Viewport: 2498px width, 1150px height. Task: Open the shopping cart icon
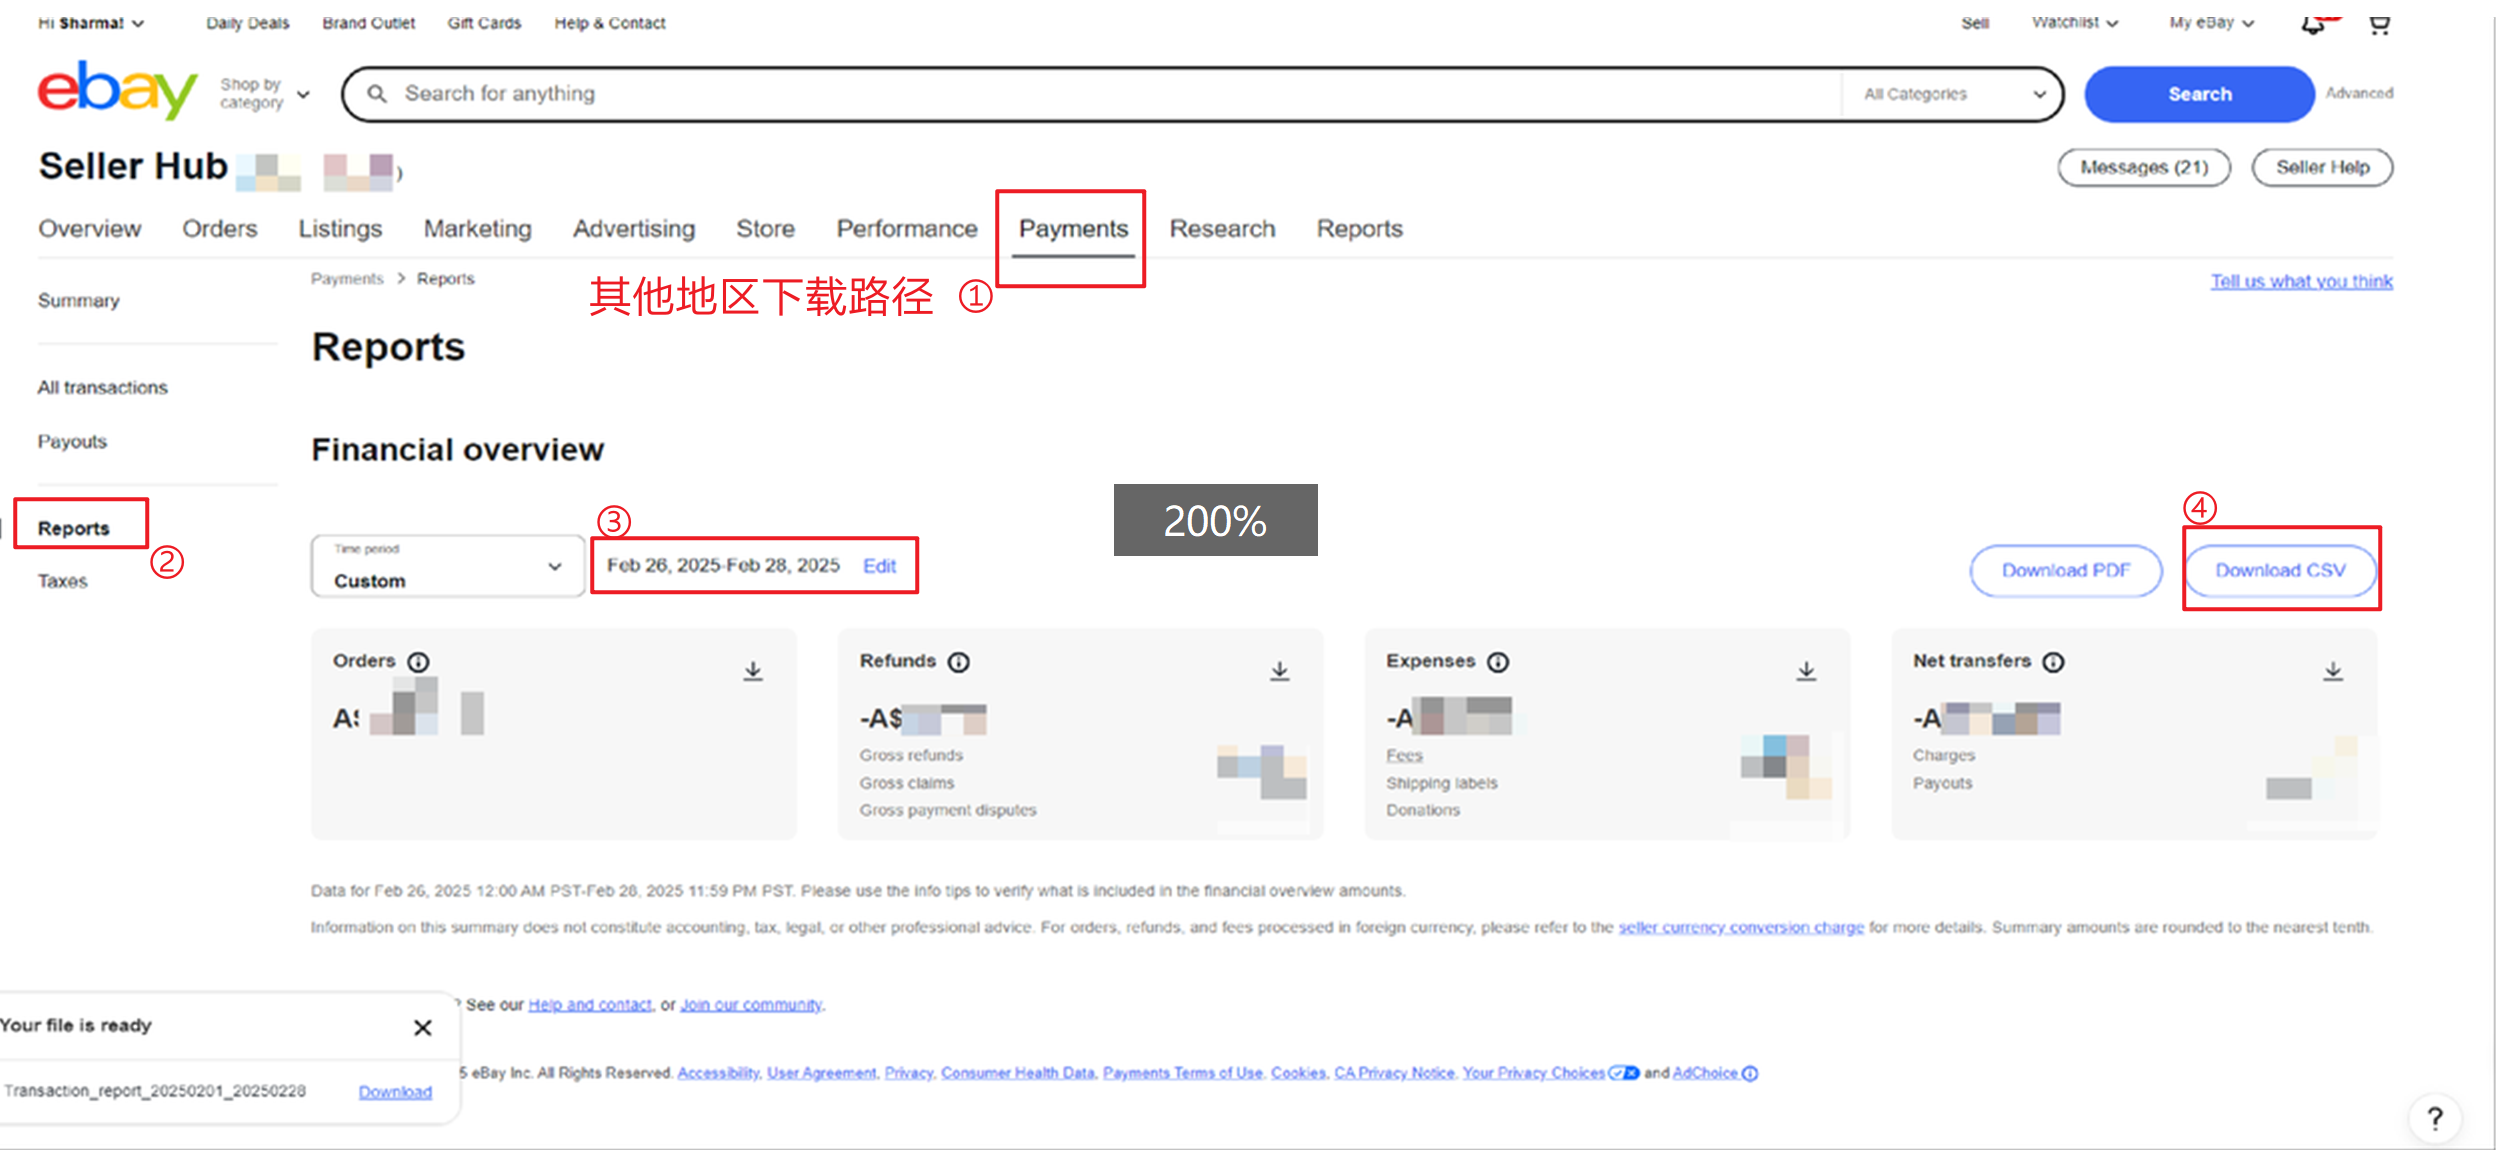click(x=2380, y=24)
